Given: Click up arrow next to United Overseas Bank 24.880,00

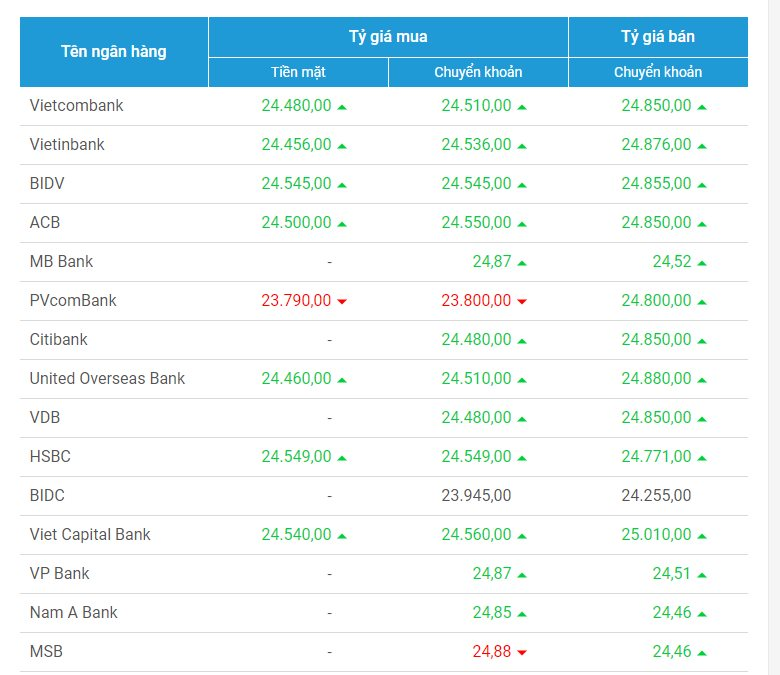Looking at the screenshot, I should pyautogui.click(x=702, y=379).
